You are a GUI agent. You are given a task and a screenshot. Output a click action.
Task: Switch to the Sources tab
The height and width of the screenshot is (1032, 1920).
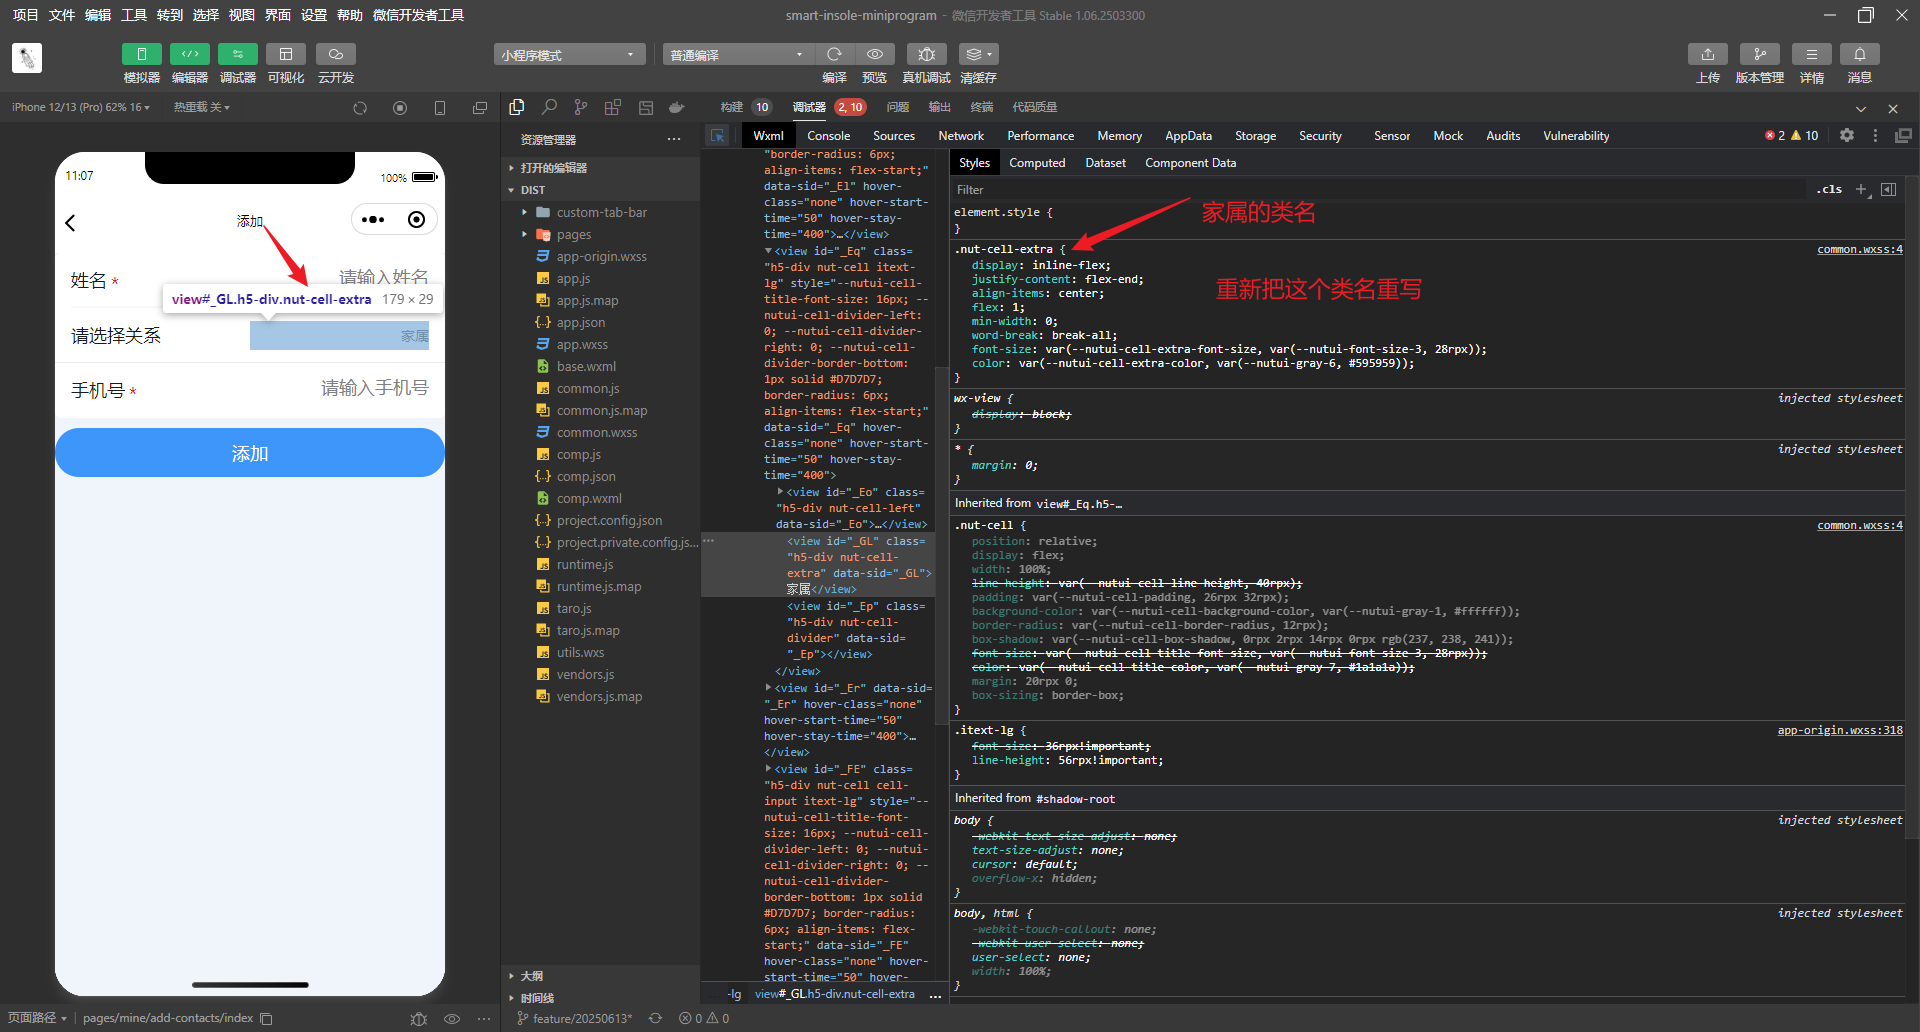(x=894, y=136)
